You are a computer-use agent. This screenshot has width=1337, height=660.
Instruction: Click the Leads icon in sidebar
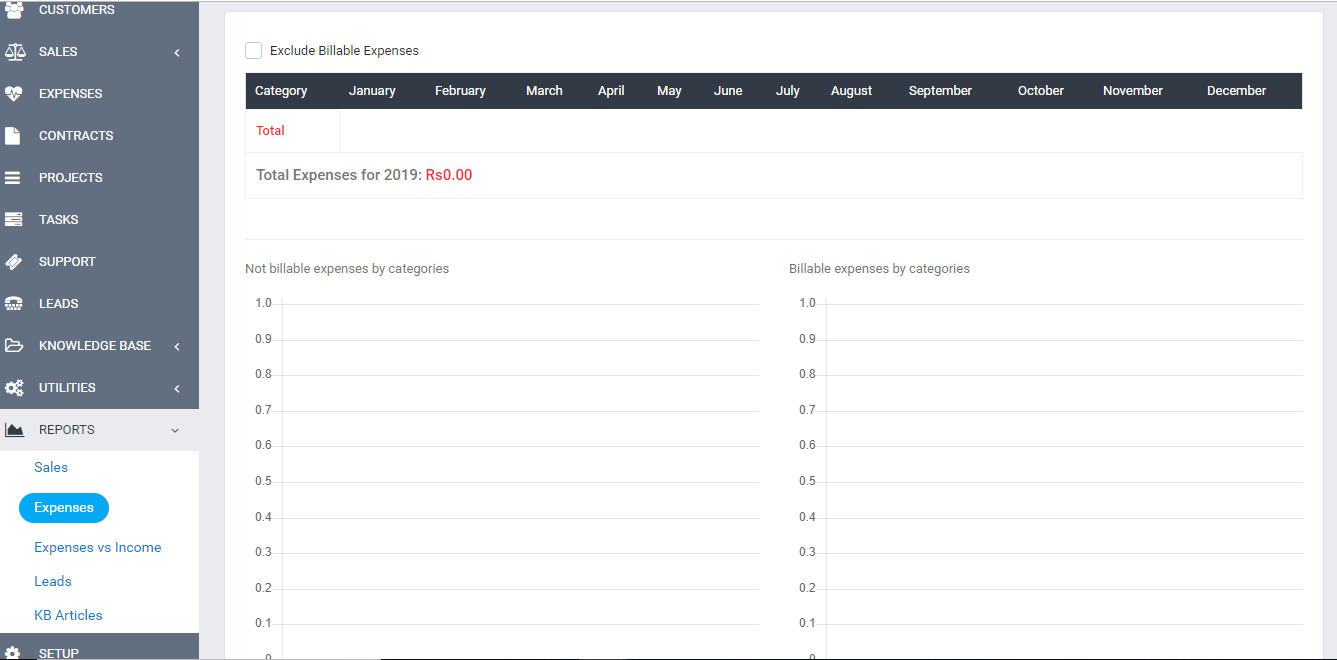pos(14,304)
